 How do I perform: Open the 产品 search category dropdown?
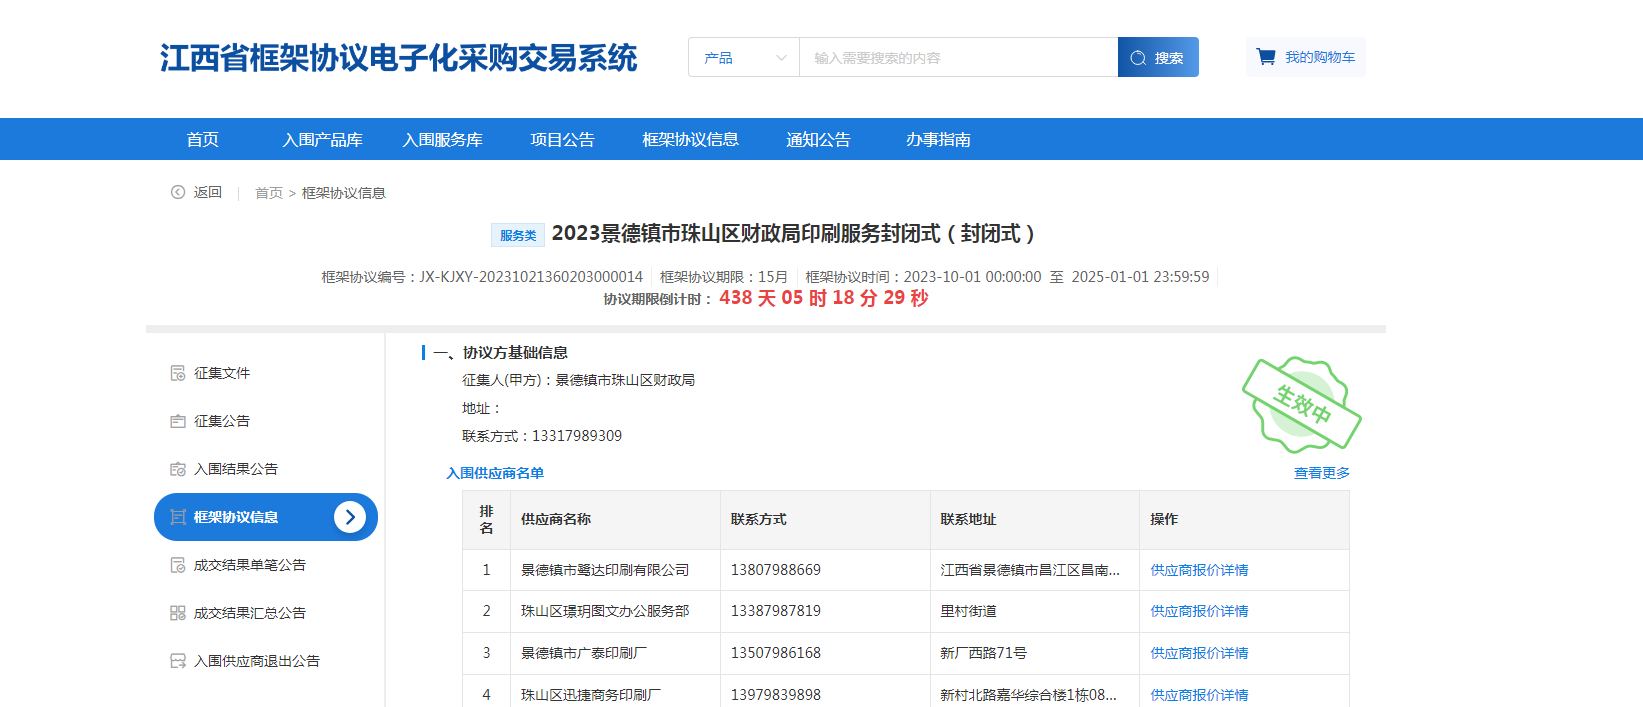[x=744, y=58]
